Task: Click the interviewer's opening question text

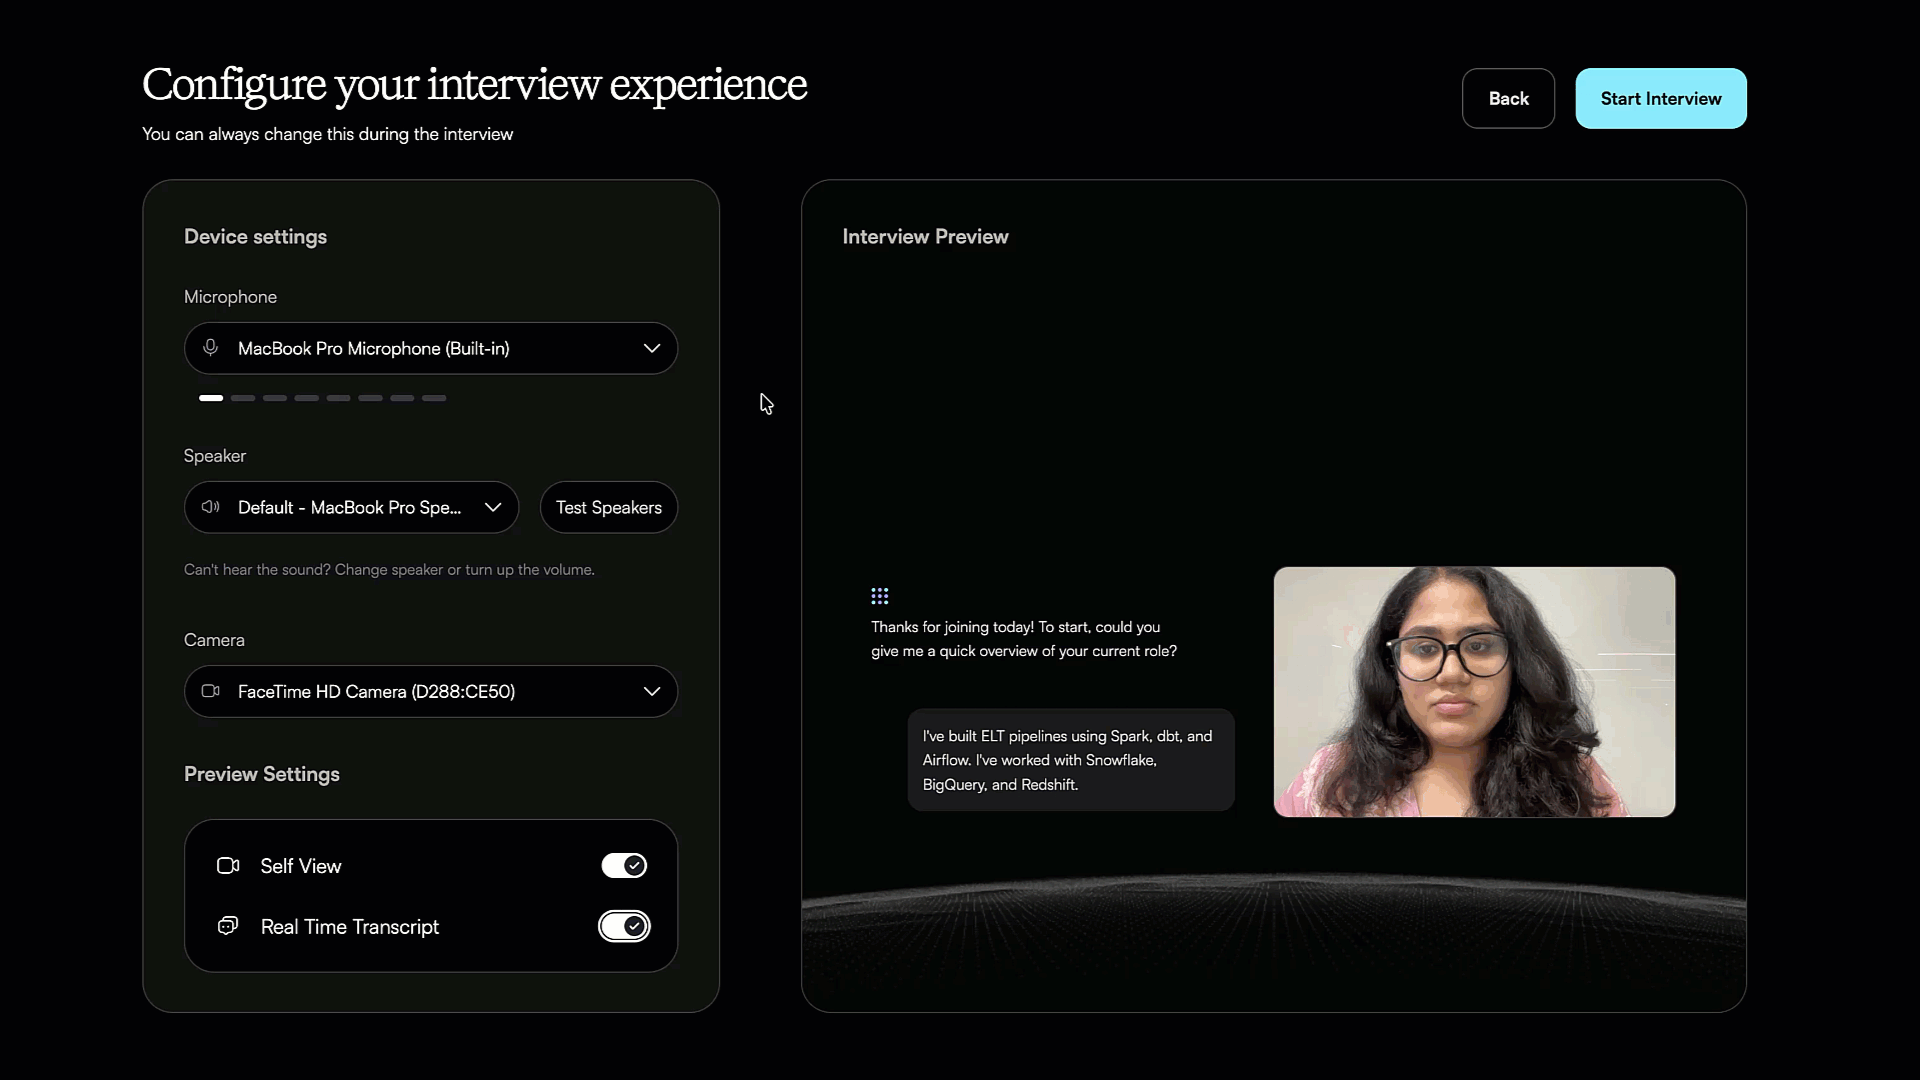Action: [1023, 638]
